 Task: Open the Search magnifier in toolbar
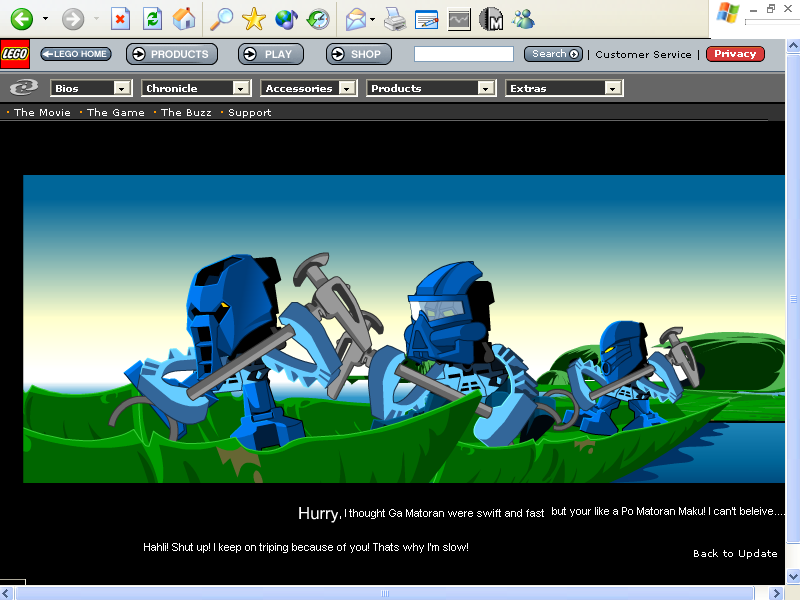[x=221, y=19]
